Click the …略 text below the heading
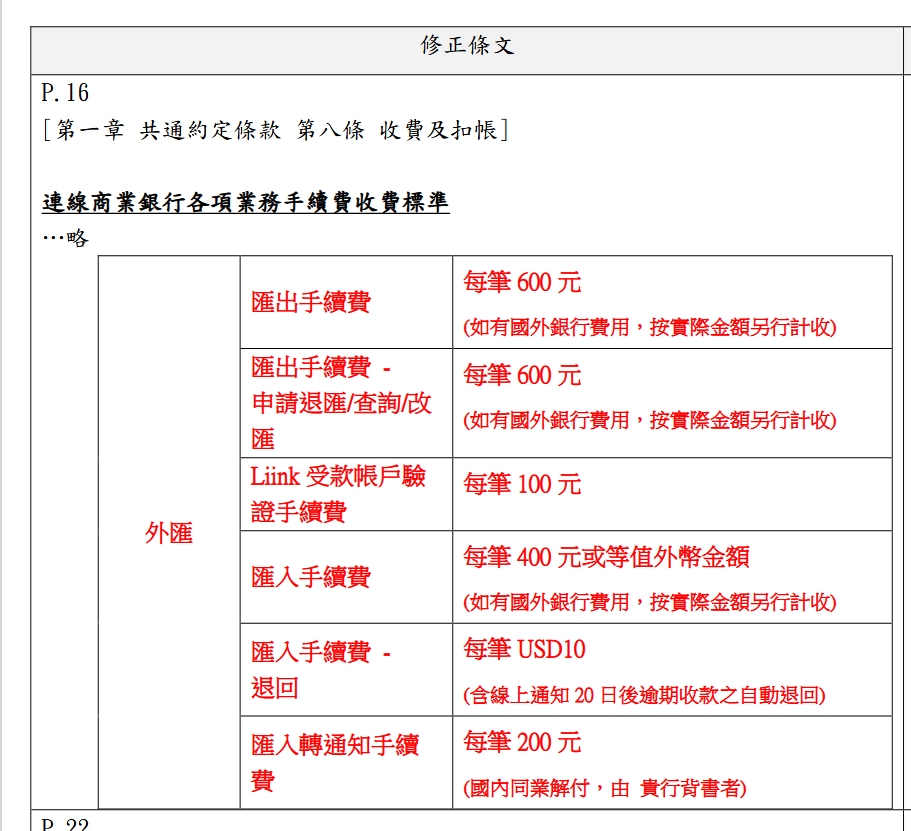This screenshot has width=911, height=831. (65, 238)
